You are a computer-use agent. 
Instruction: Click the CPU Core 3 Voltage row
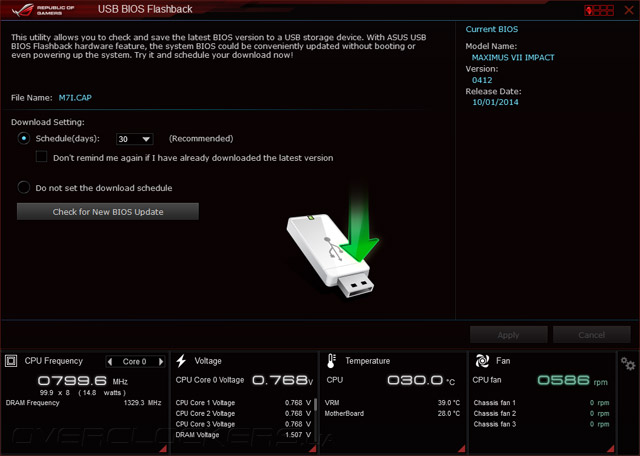(x=243, y=424)
